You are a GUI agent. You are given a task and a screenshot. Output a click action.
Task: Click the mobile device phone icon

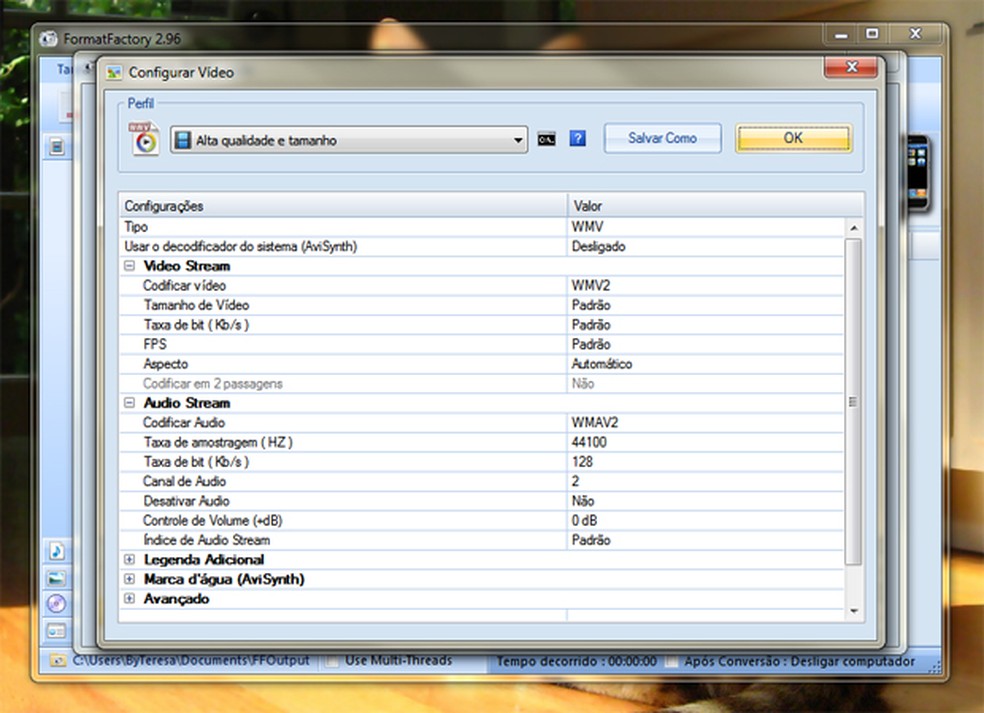tap(917, 172)
